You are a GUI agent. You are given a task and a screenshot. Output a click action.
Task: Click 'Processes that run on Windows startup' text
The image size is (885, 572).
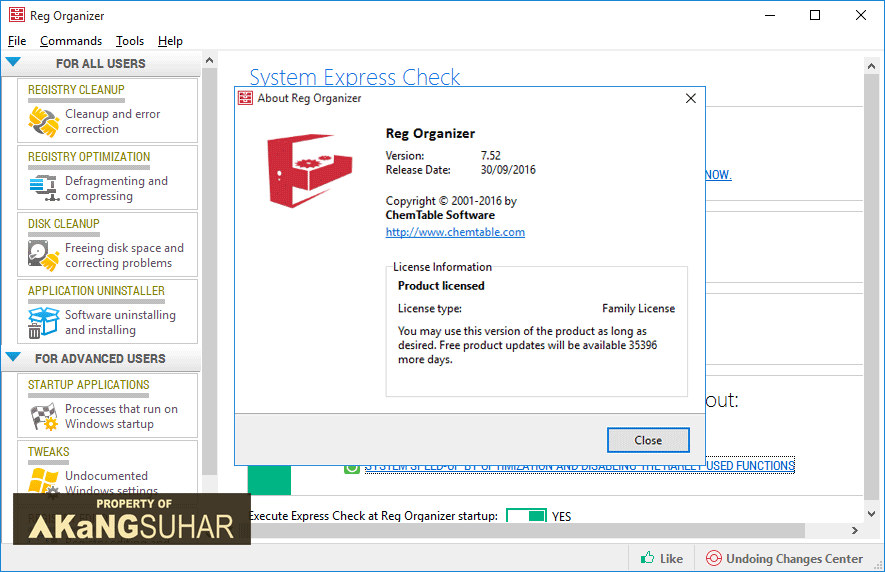[121, 416]
